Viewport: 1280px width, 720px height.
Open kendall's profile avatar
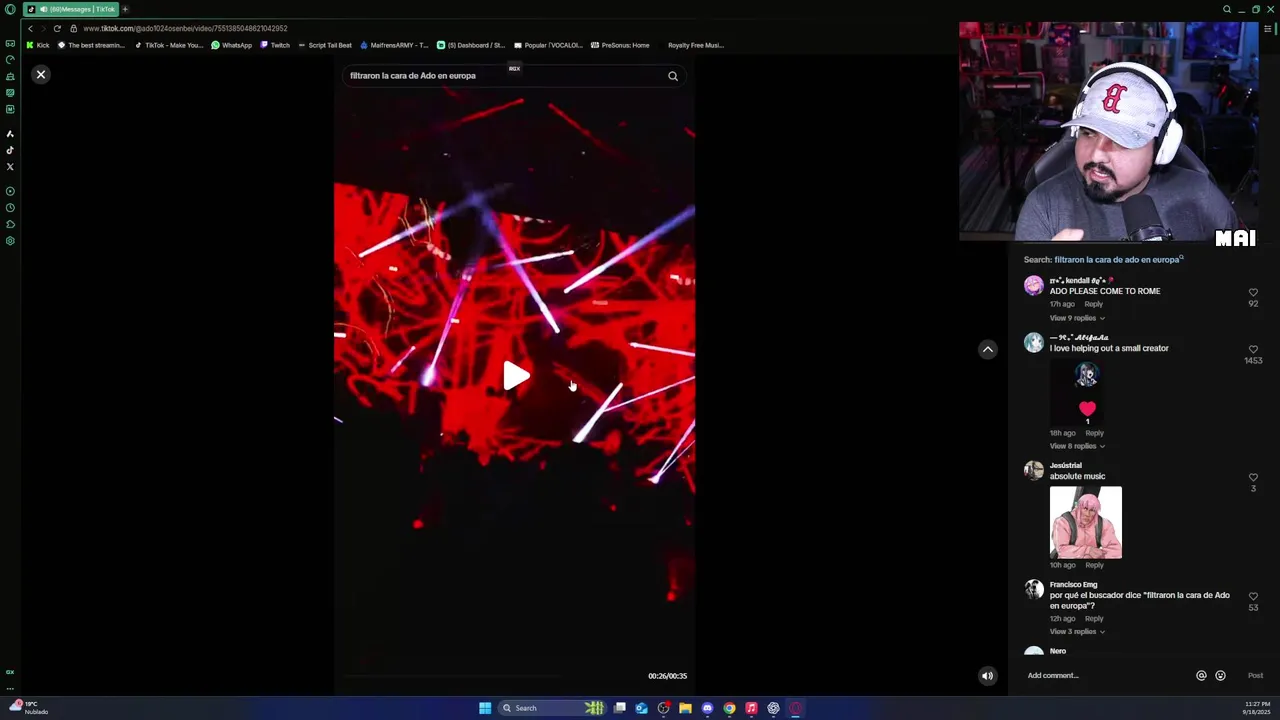pos(1033,286)
